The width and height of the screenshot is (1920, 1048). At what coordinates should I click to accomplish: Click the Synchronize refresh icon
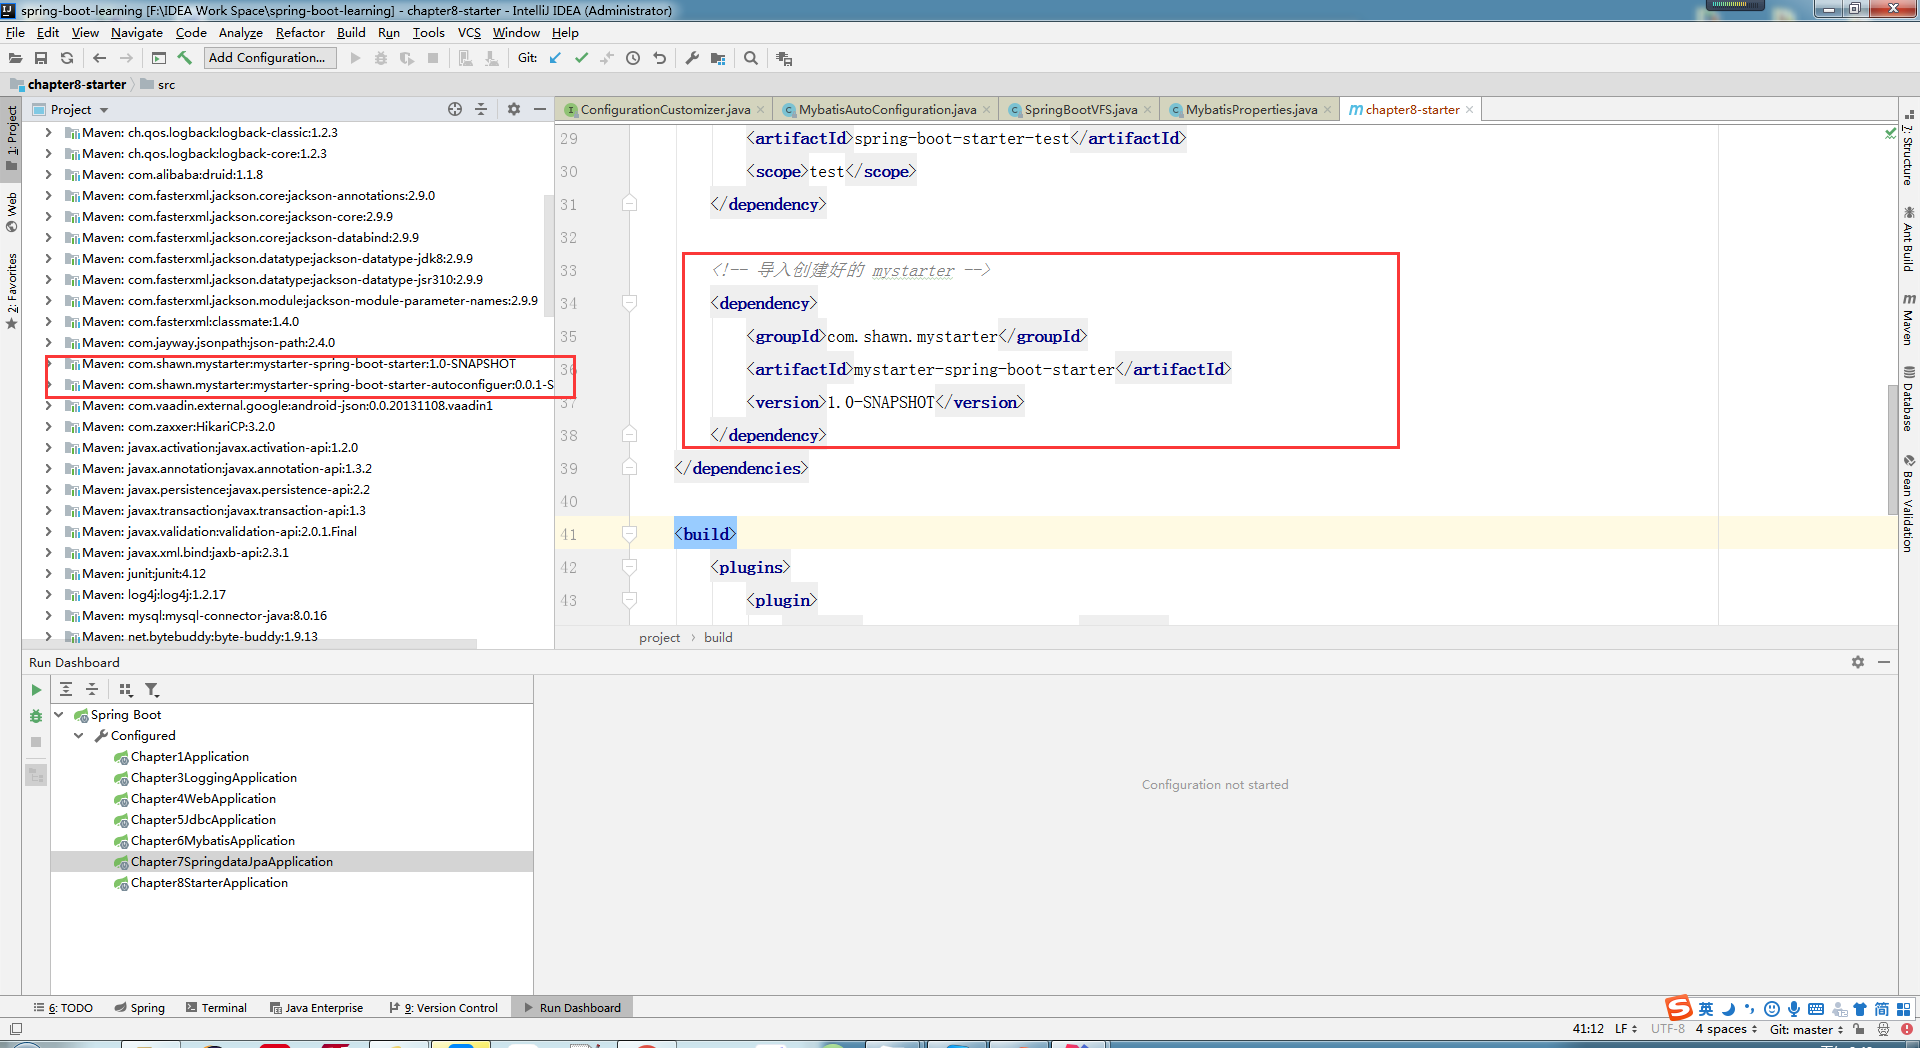tap(67, 58)
